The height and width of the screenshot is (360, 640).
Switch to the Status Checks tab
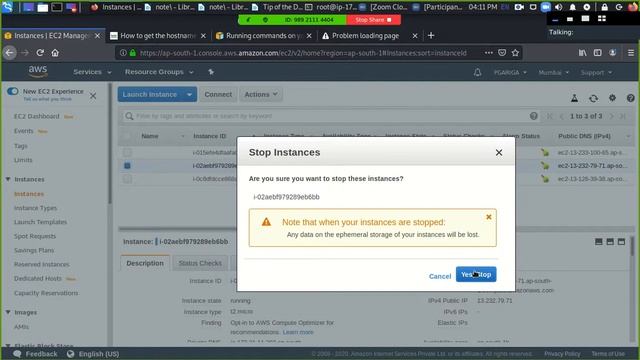[x=200, y=263]
